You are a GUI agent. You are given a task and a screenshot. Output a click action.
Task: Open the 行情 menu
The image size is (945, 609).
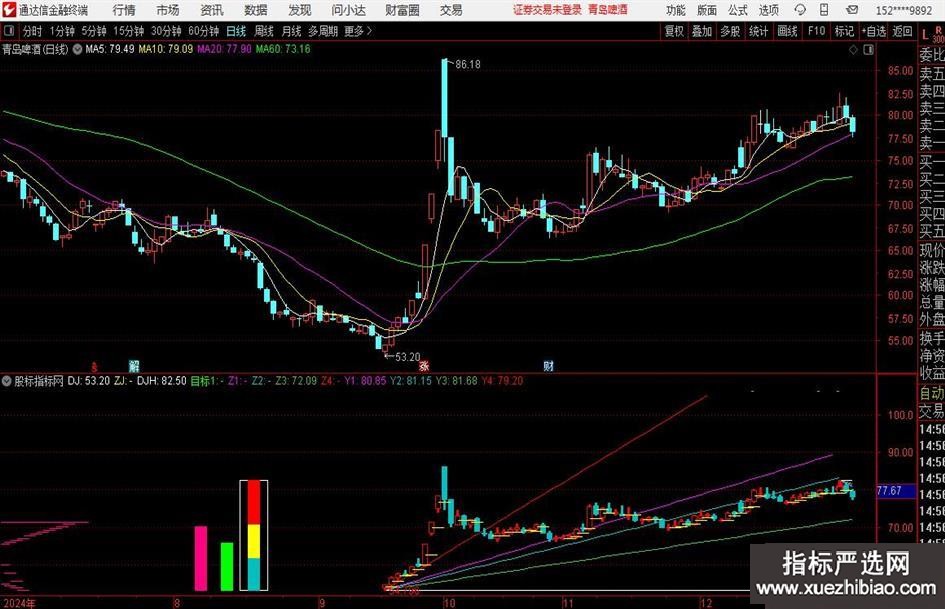[124, 10]
